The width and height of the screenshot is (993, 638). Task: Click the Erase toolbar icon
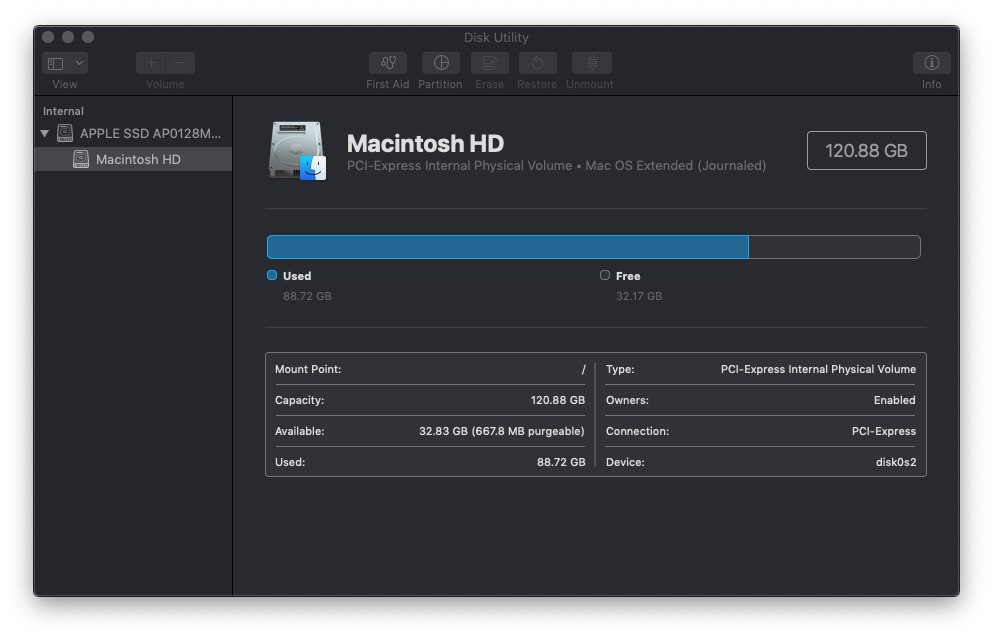pos(490,63)
